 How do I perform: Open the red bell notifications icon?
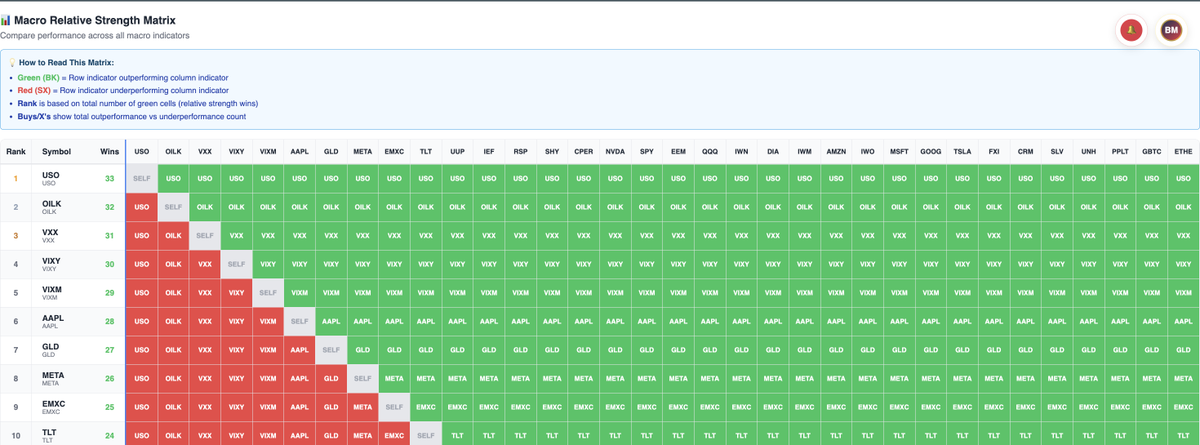(x=1131, y=31)
